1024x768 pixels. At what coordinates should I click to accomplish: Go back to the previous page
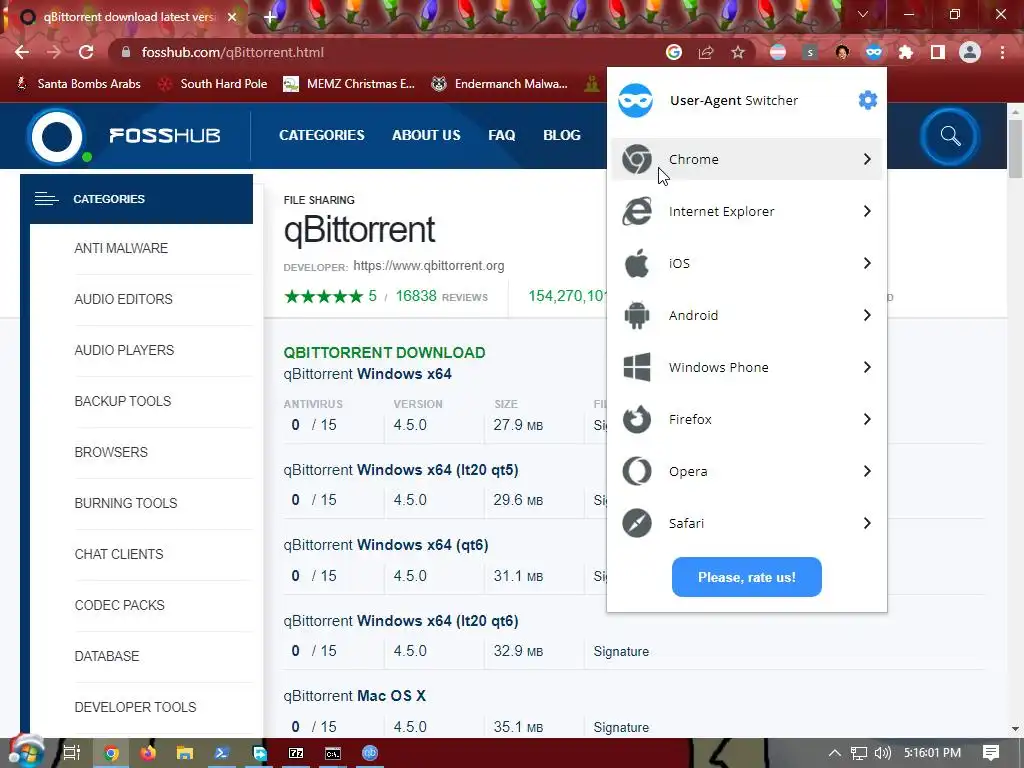(x=22, y=52)
